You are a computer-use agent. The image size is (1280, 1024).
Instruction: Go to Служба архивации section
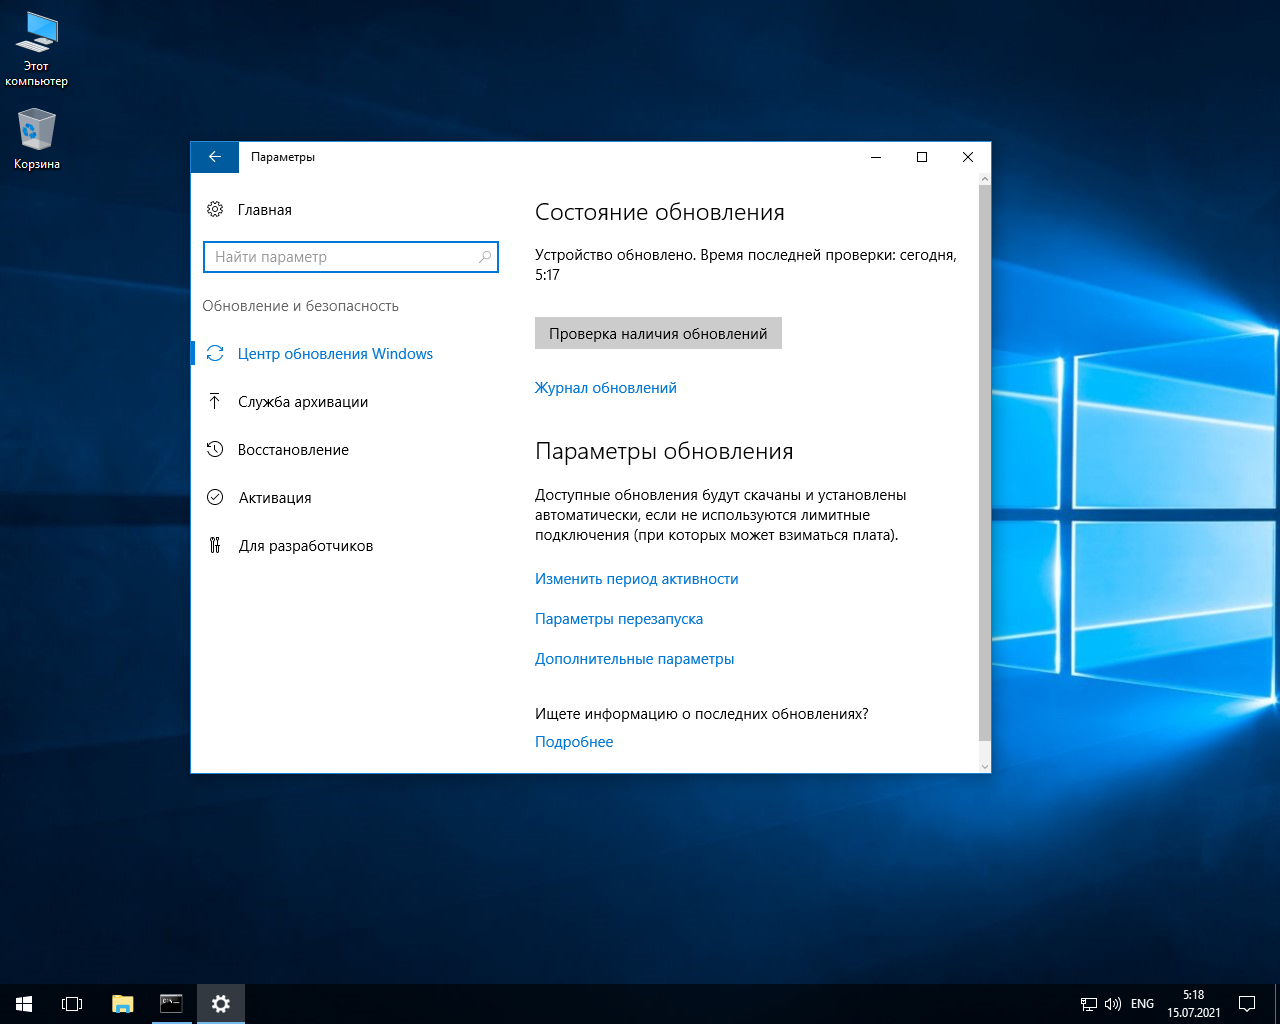pyautogui.click(x=303, y=402)
